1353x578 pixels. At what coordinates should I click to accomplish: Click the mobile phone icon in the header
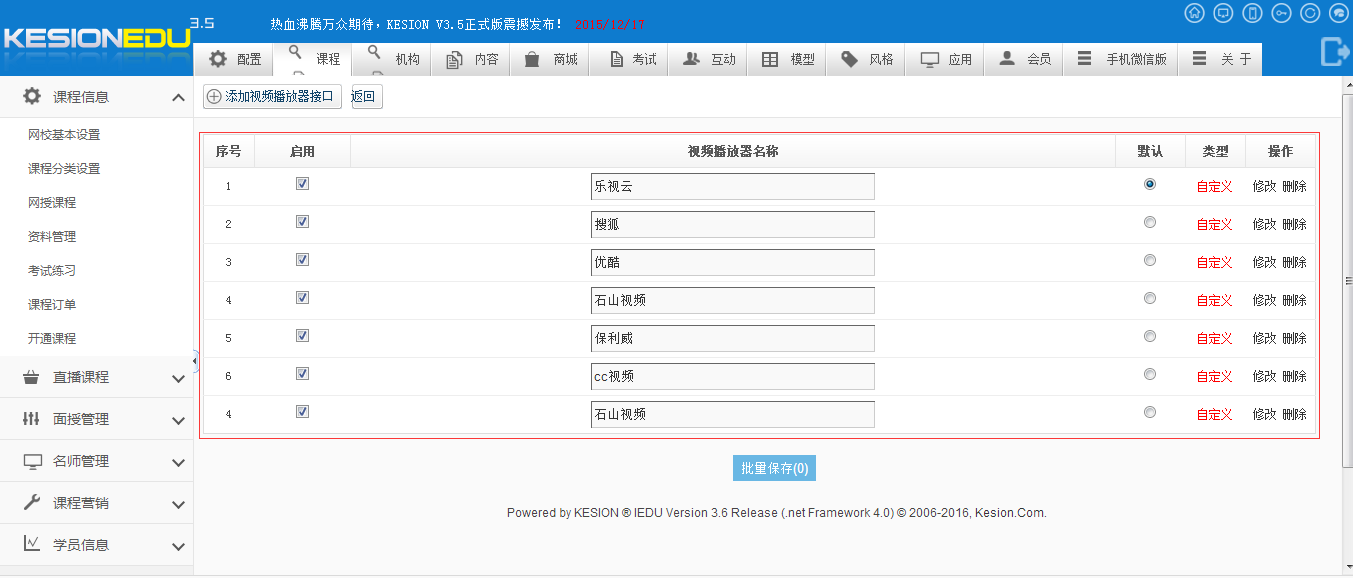[1252, 13]
